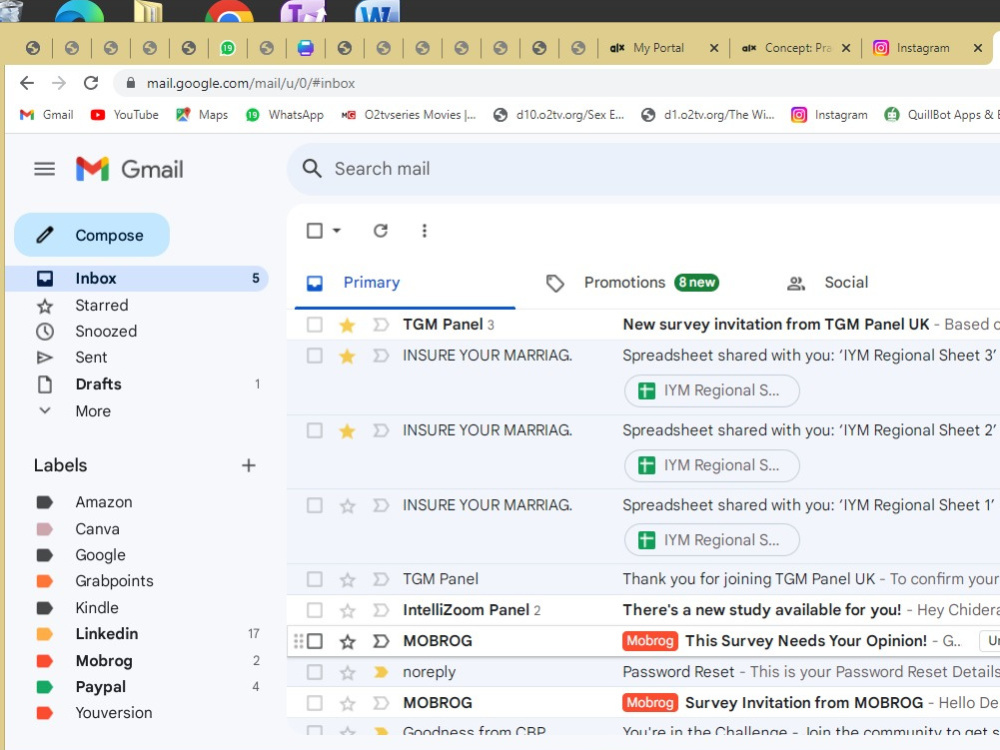Unstar the IYM Regional Sheet 2 email
This screenshot has height=750, width=1000.
click(x=347, y=431)
